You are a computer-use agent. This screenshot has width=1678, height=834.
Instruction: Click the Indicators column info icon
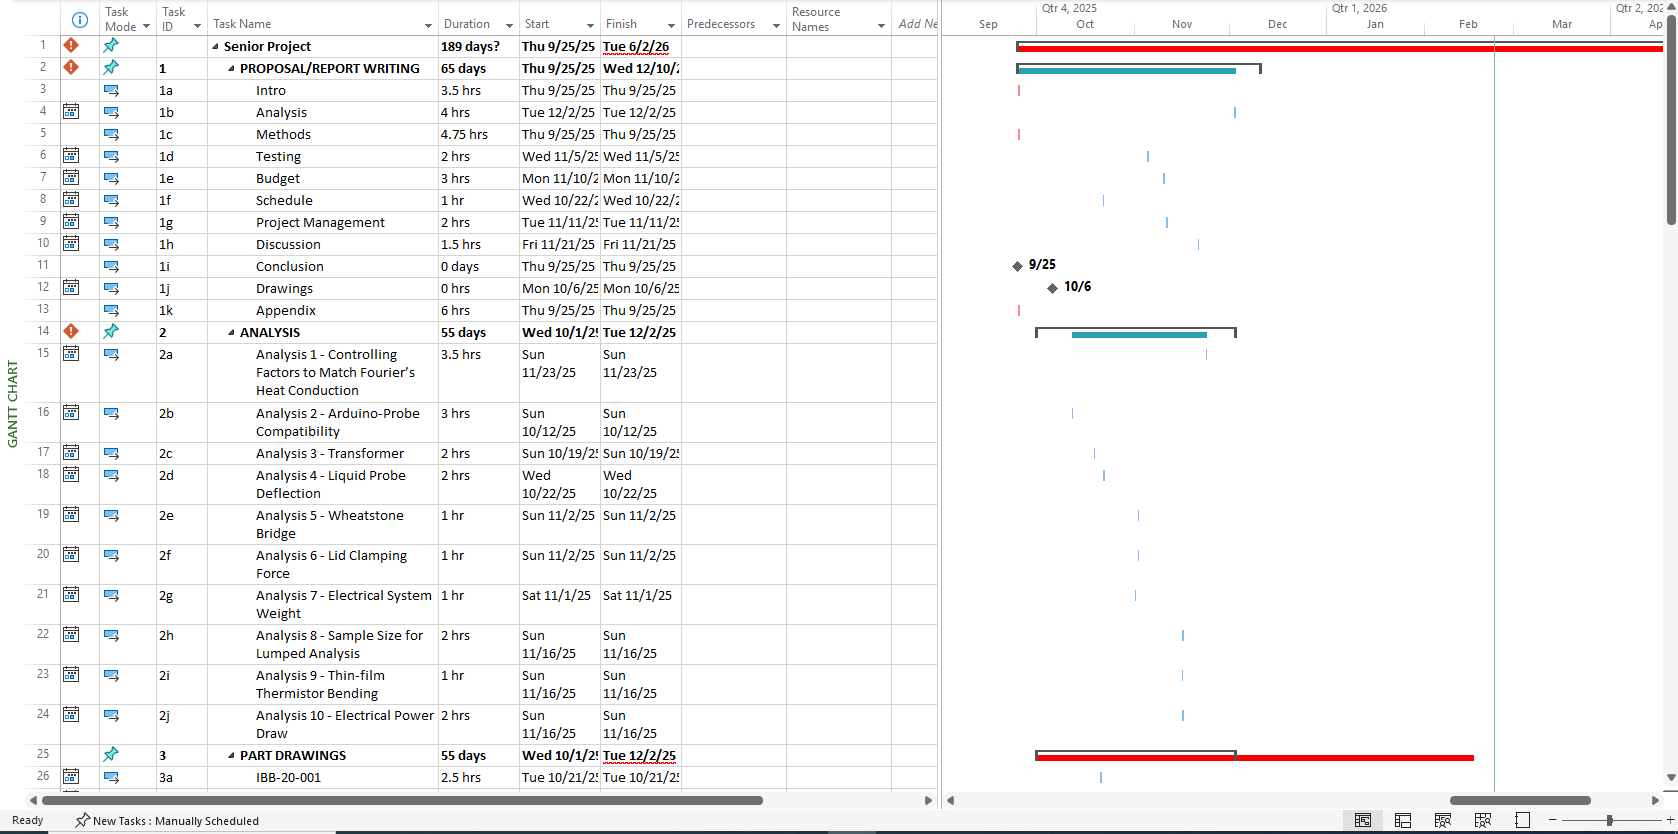click(80, 20)
